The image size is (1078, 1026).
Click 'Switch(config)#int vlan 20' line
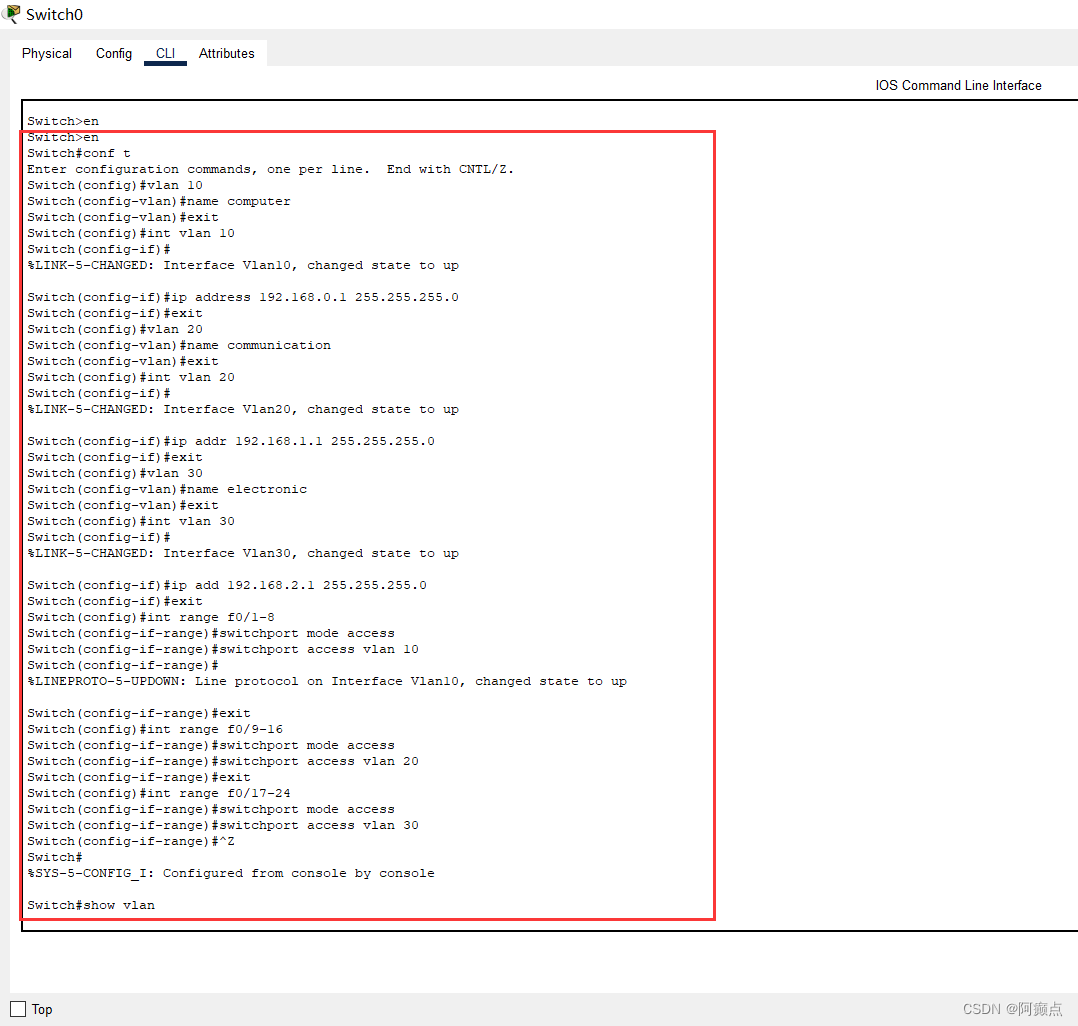click(x=131, y=377)
